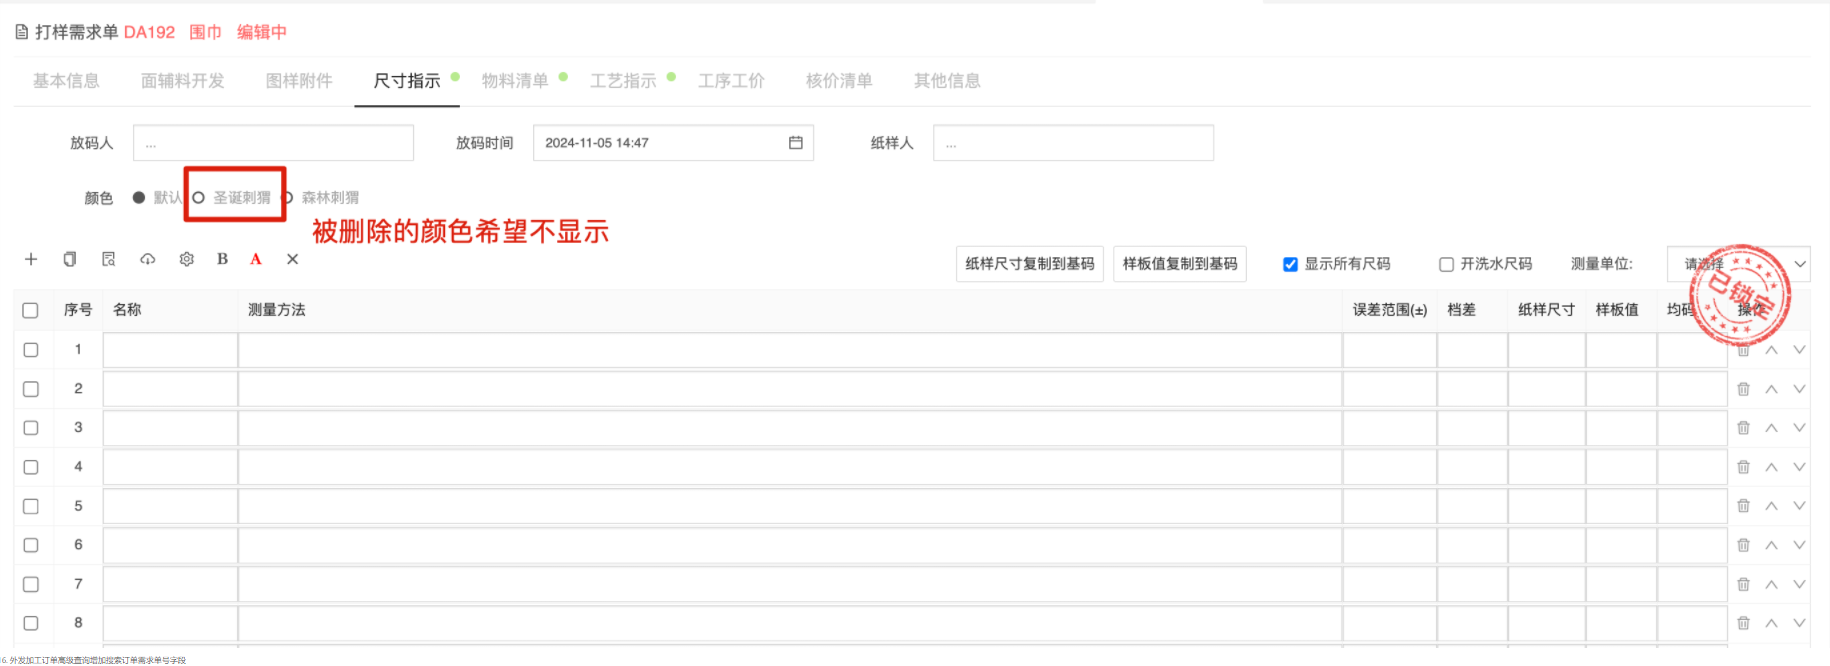Image resolution: width=1830 pixels, height=666 pixels.
Task: Tick the checkbox for row 5
Action: [x=31, y=506]
